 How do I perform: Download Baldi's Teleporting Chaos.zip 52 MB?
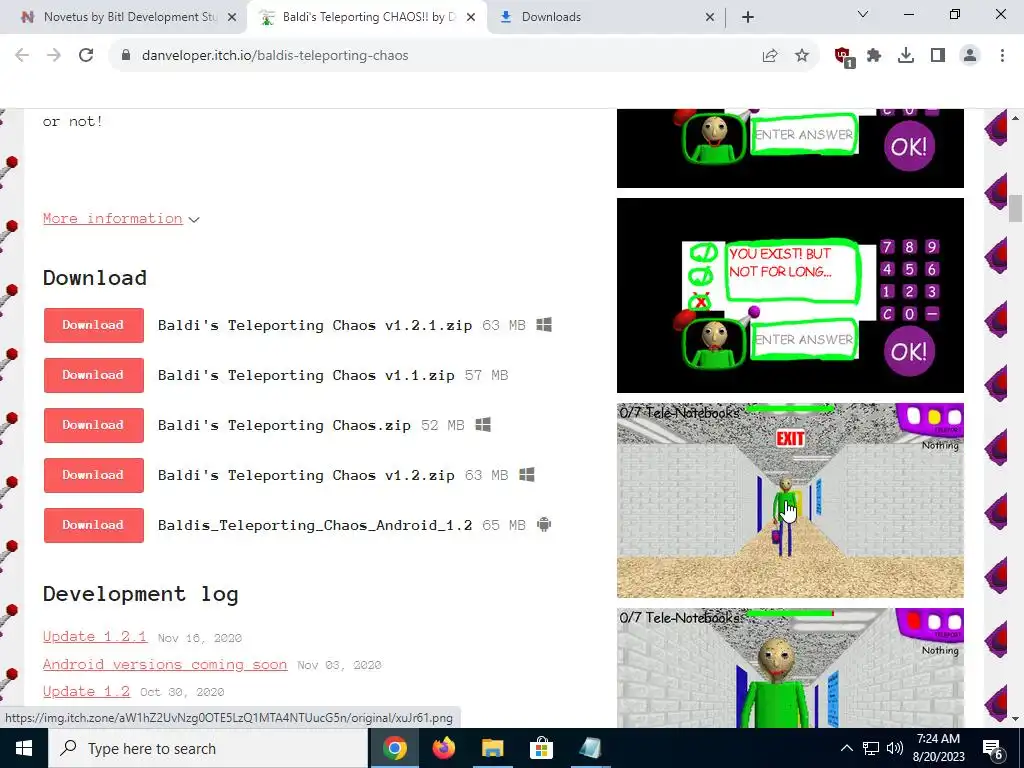[x=93, y=425]
